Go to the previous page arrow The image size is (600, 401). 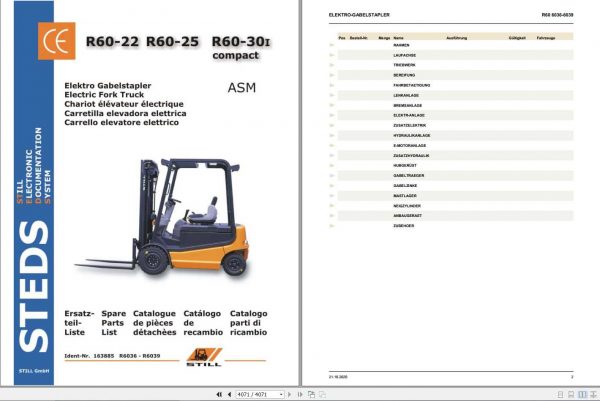click(229, 394)
